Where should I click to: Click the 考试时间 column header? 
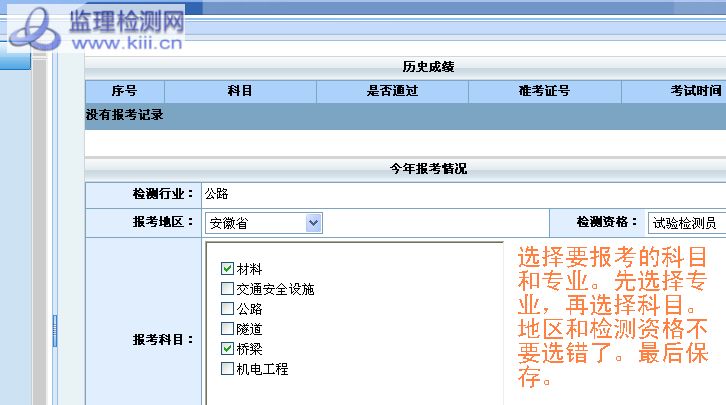tap(695, 91)
